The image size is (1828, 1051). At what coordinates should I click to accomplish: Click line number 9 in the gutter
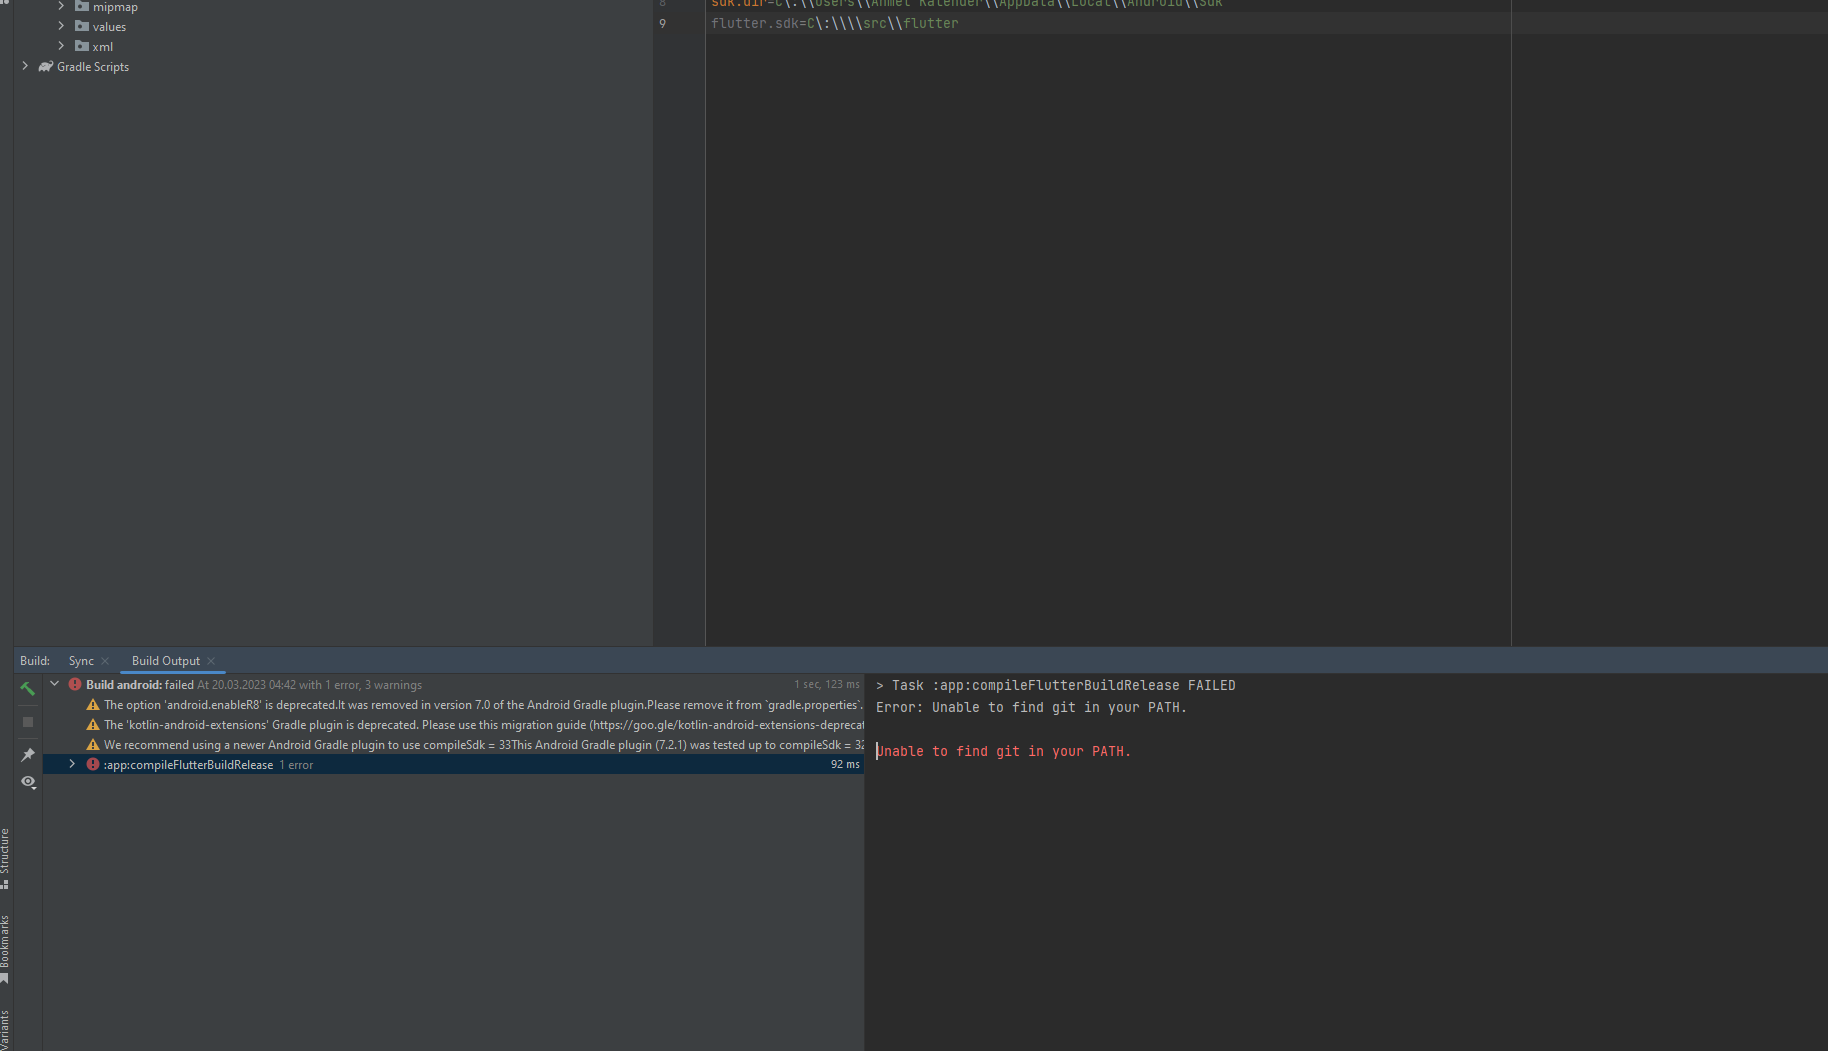tap(662, 23)
